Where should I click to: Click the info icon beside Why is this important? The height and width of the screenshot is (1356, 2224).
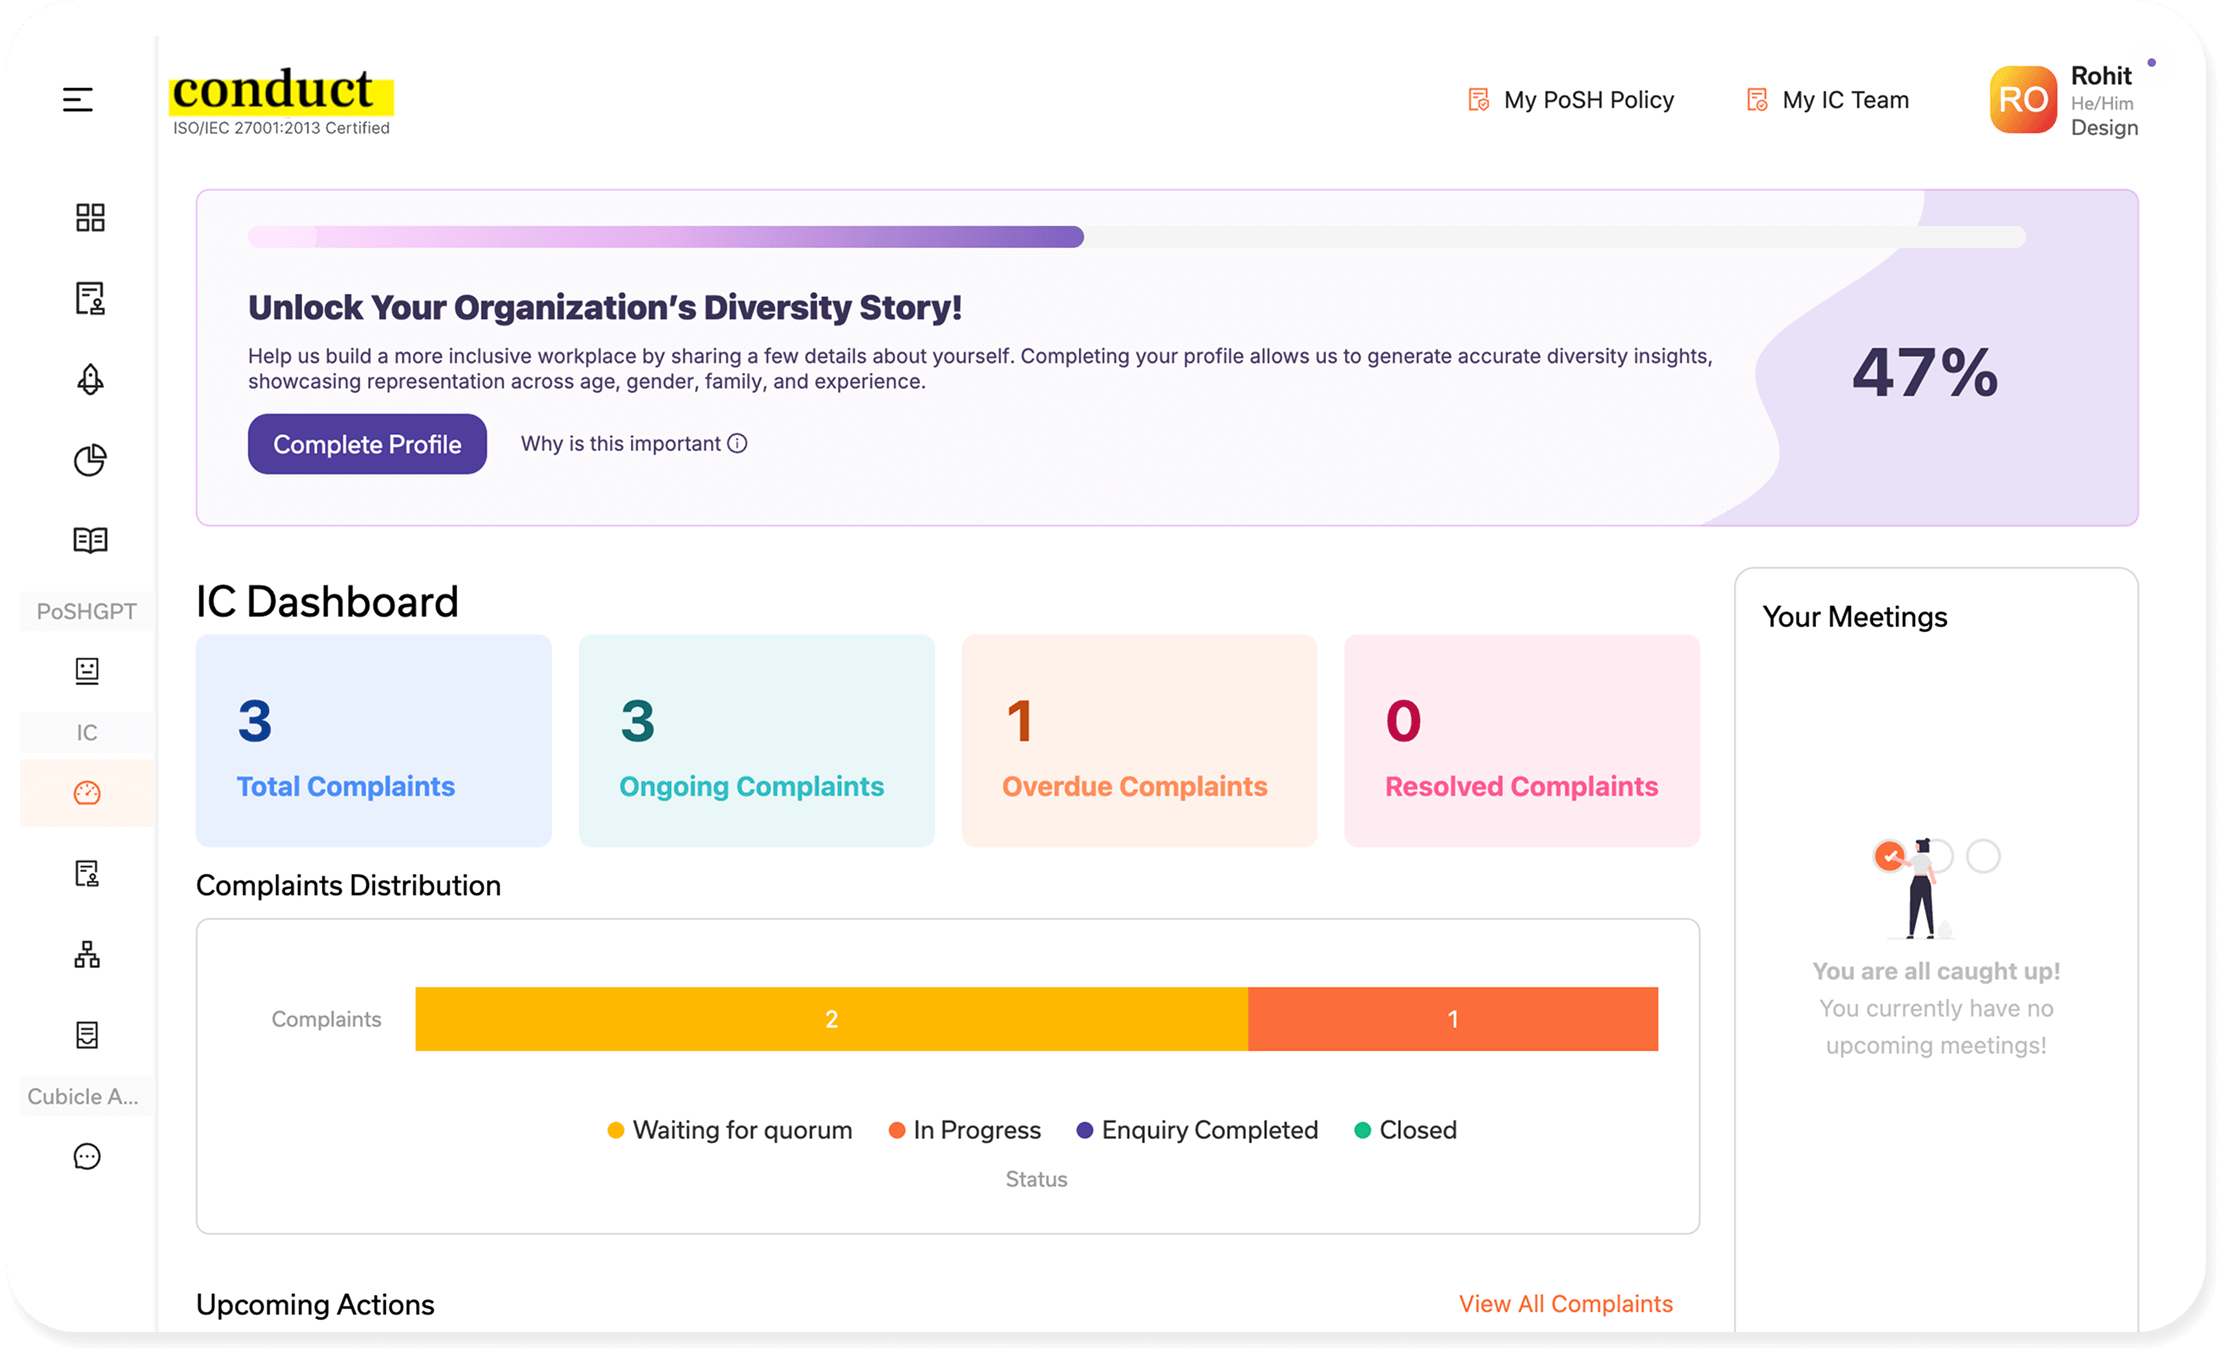[737, 443]
